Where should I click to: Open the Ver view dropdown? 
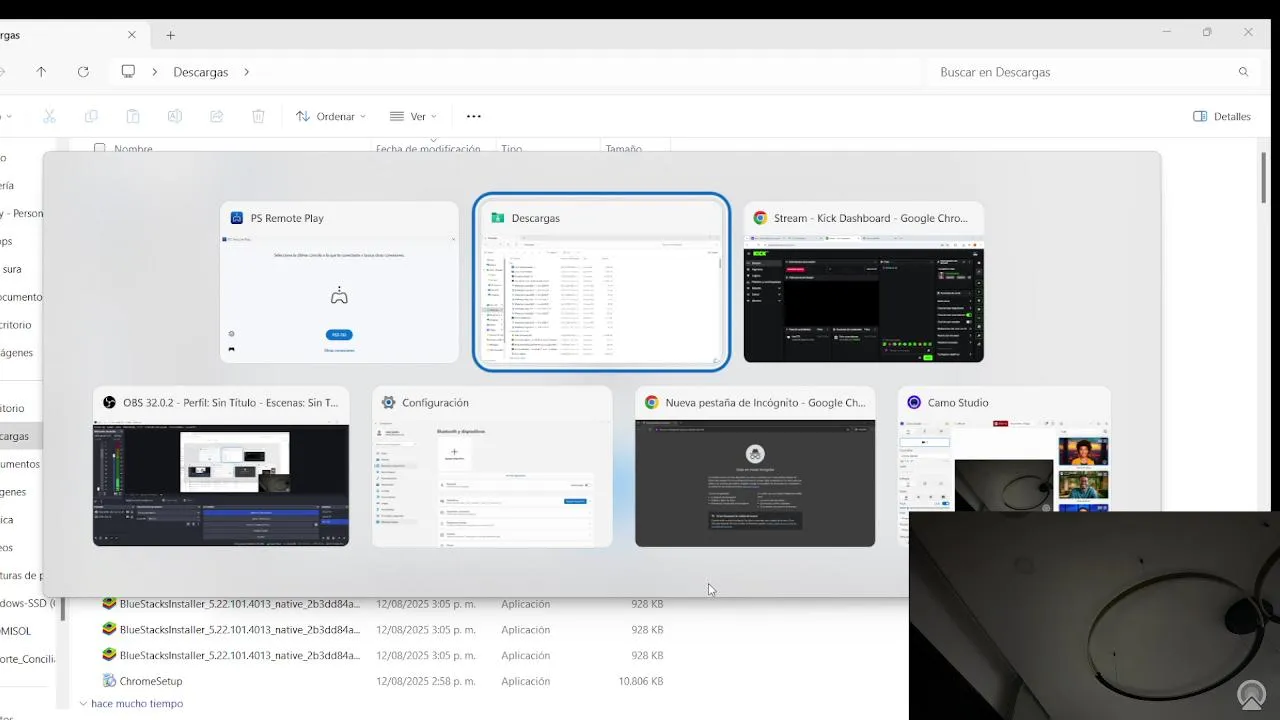(x=412, y=116)
